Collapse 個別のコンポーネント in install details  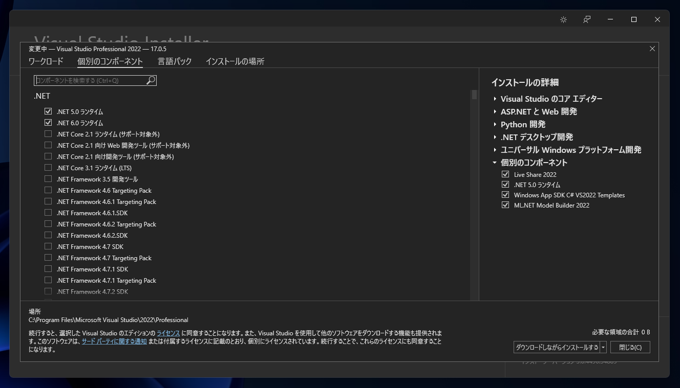pos(495,163)
